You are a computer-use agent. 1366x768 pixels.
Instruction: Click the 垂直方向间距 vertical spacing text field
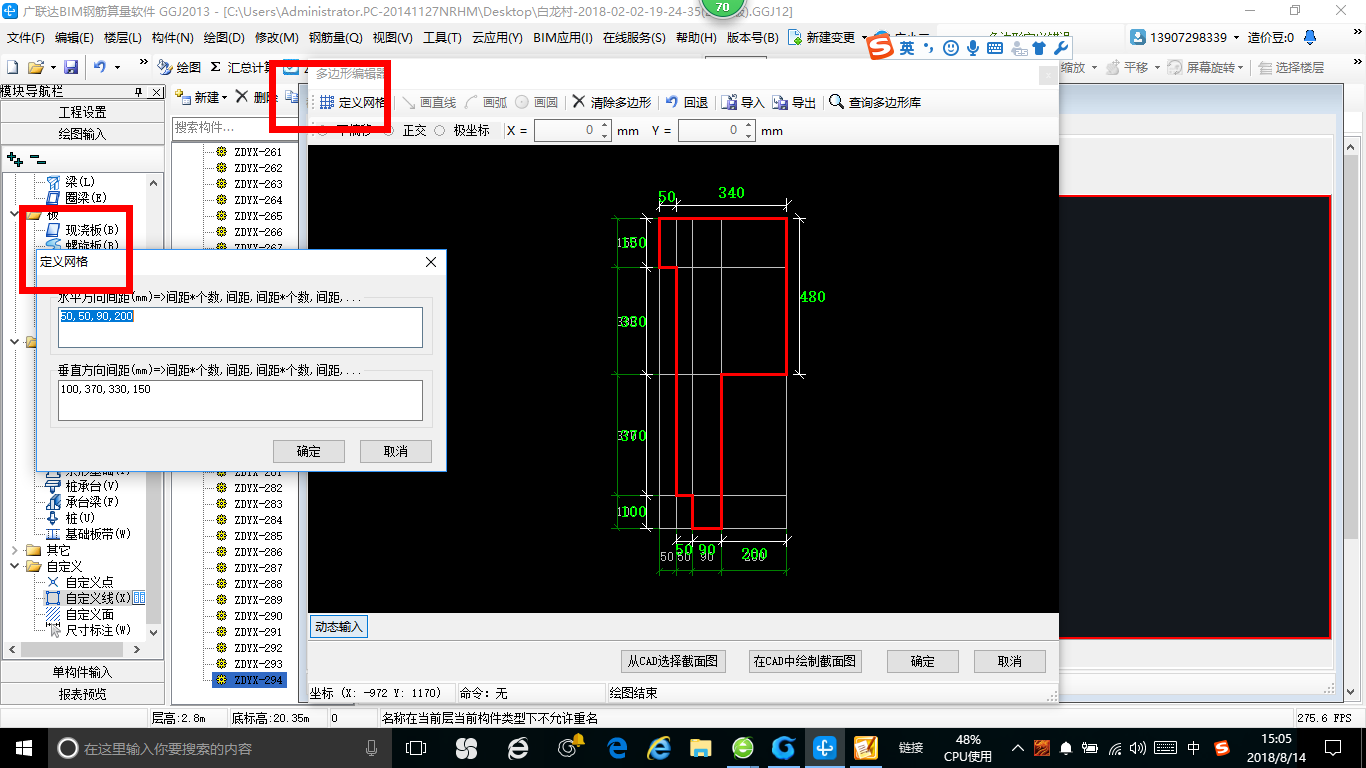(x=241, y=400)
